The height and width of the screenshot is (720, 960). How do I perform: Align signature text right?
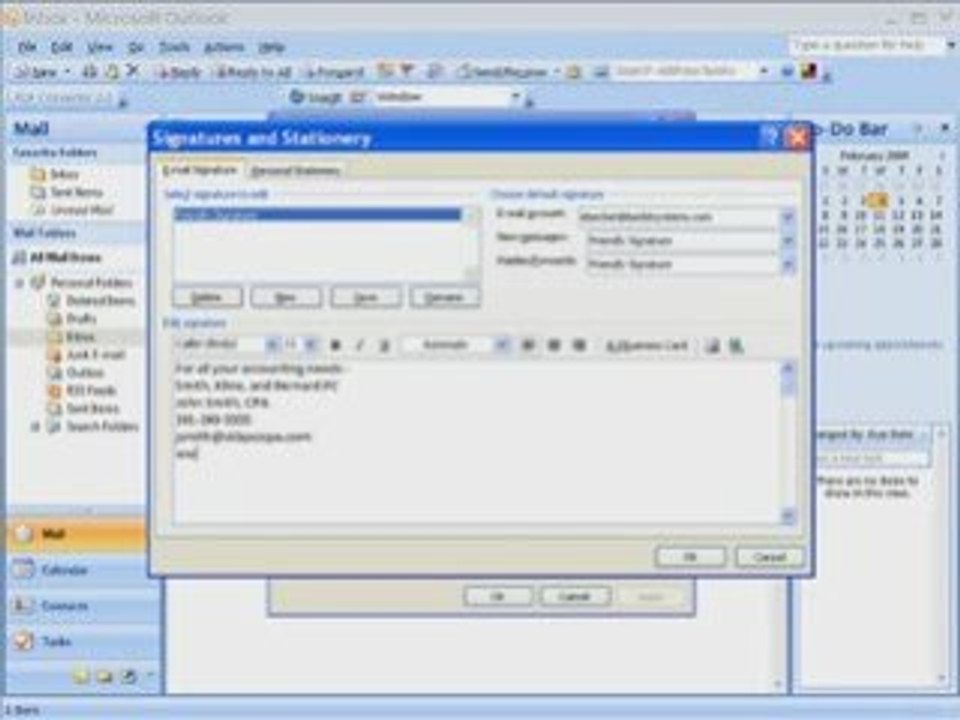pyautogui.click(x=579, y=345)
